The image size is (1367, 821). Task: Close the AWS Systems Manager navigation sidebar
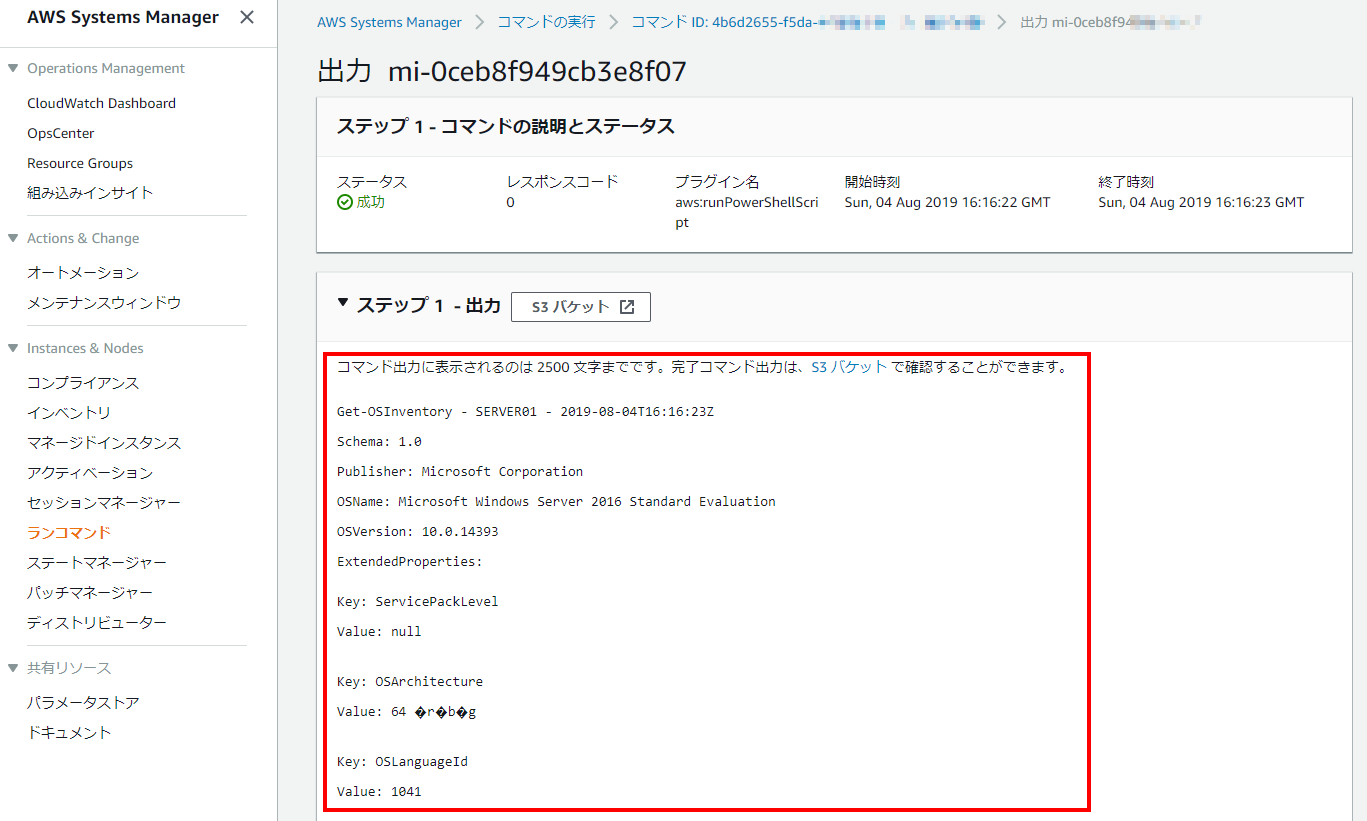tap(246, 16)
